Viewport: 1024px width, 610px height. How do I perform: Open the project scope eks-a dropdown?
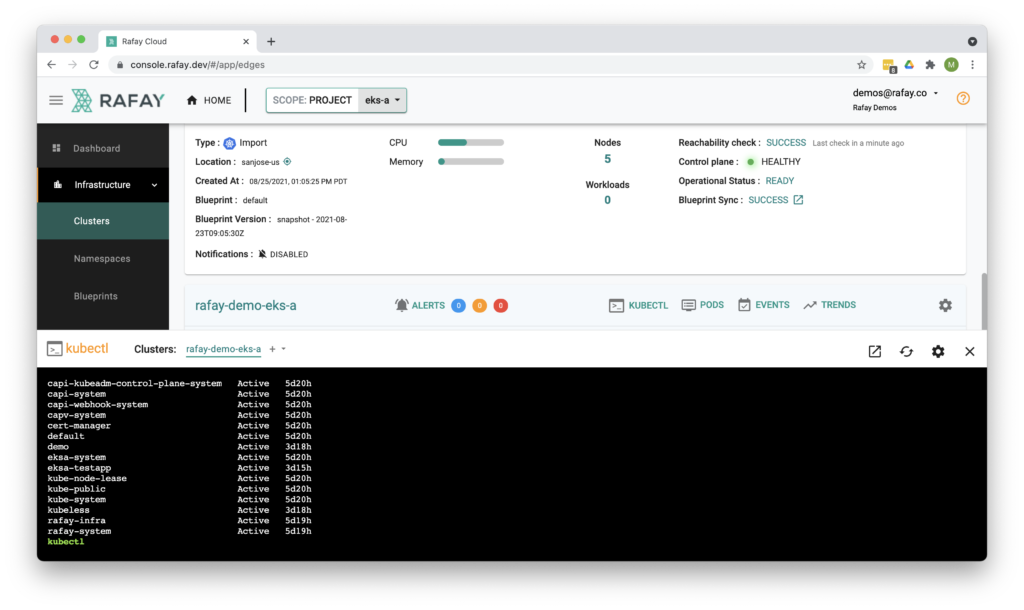coord(383,100)
